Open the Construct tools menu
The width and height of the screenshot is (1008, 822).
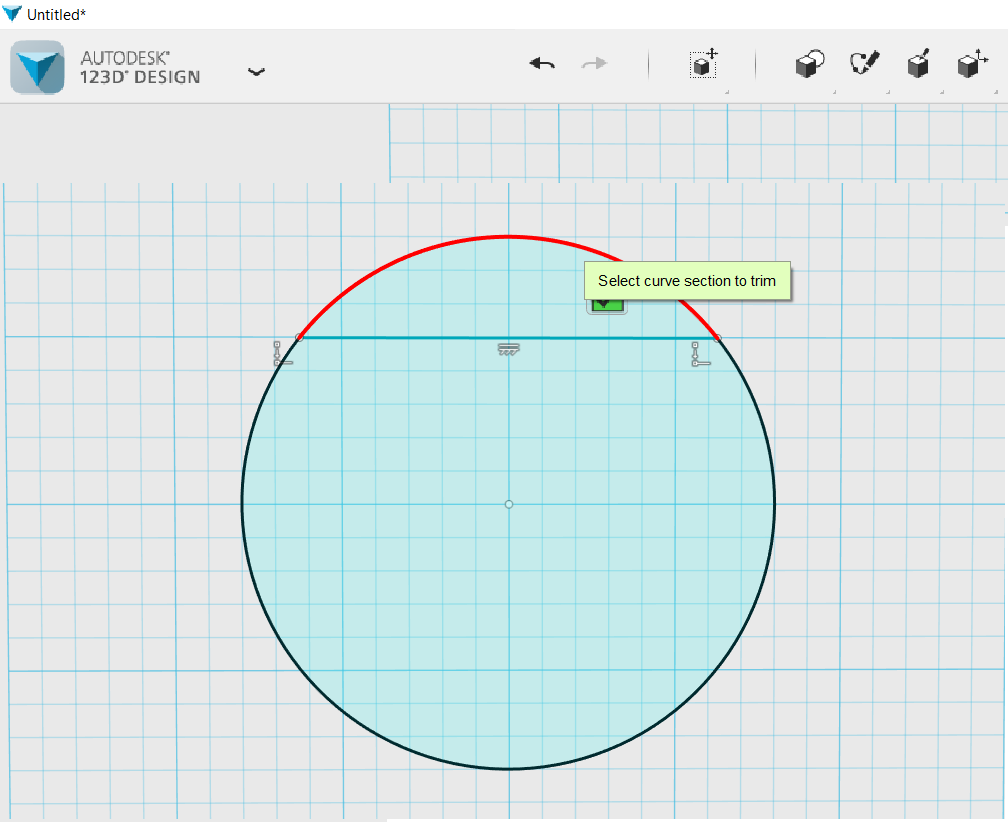coord(918,64)
